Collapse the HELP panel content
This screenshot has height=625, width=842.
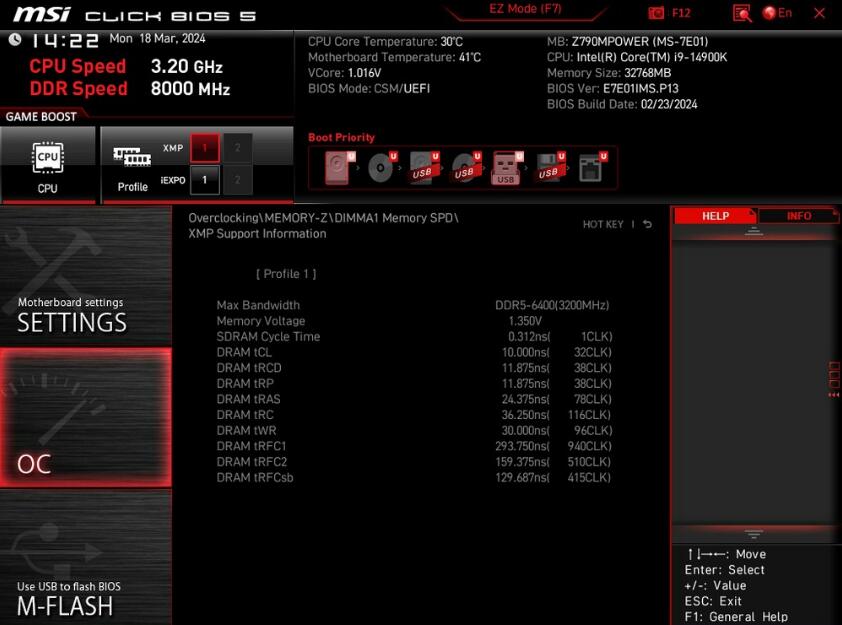click(753, 231)
